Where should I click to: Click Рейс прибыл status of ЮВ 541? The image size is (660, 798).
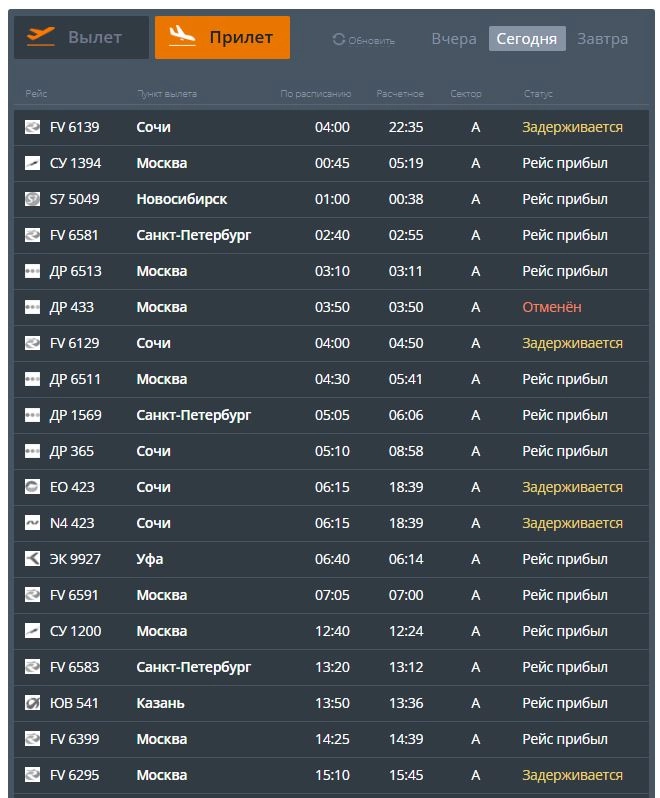(565, 703)
